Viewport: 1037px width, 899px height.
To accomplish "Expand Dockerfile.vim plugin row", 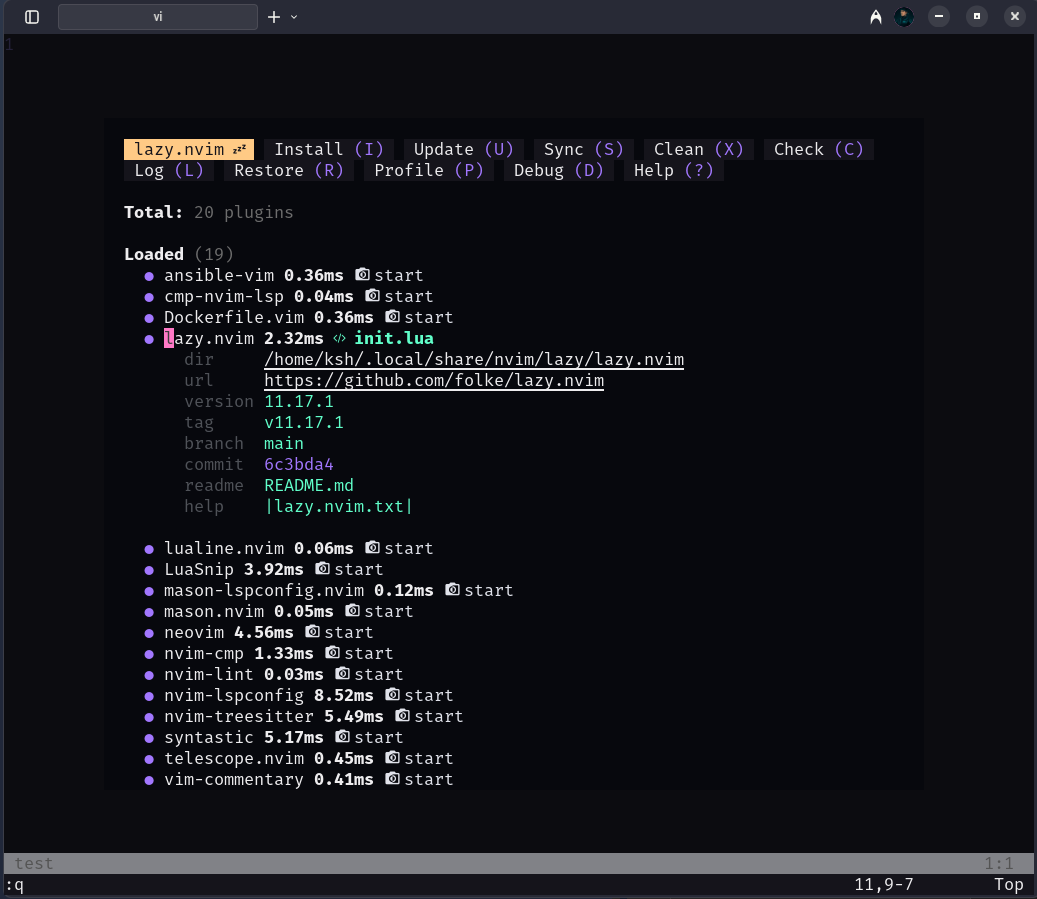I will click(234, 318).
